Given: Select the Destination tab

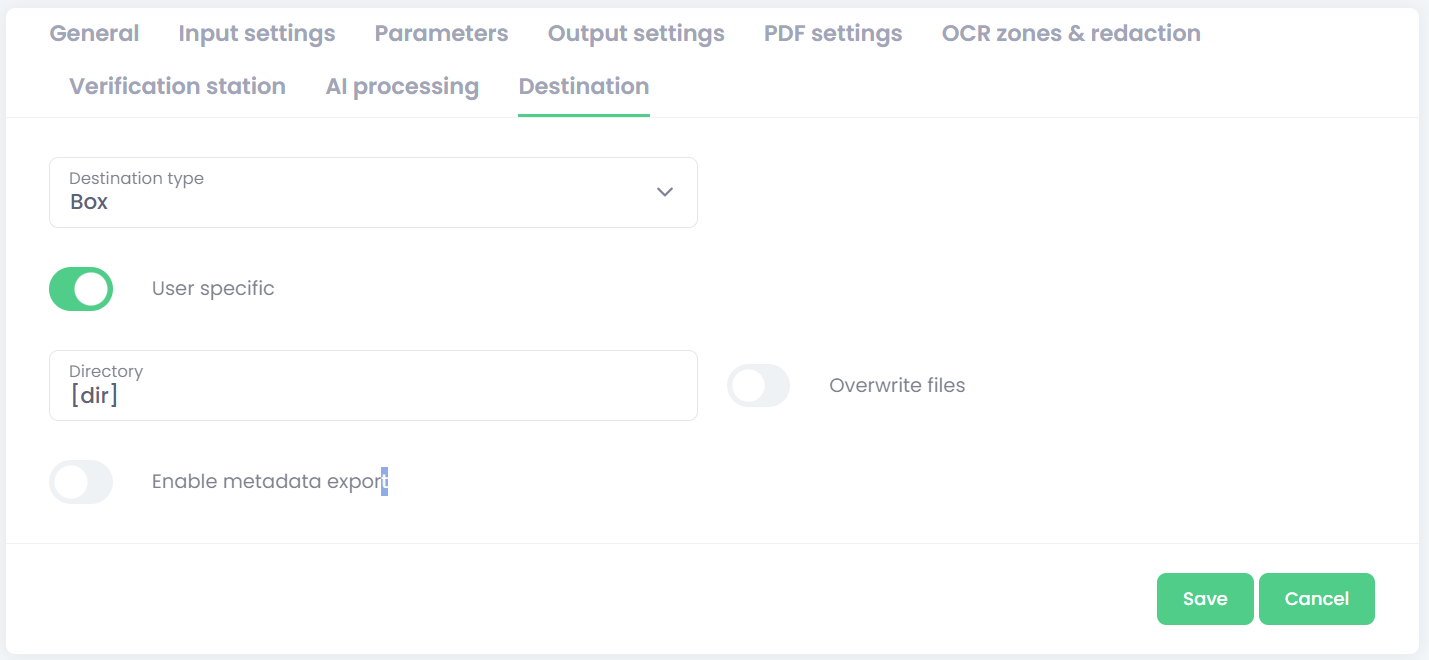Looking at the screenshot, I should coord(583,86).
